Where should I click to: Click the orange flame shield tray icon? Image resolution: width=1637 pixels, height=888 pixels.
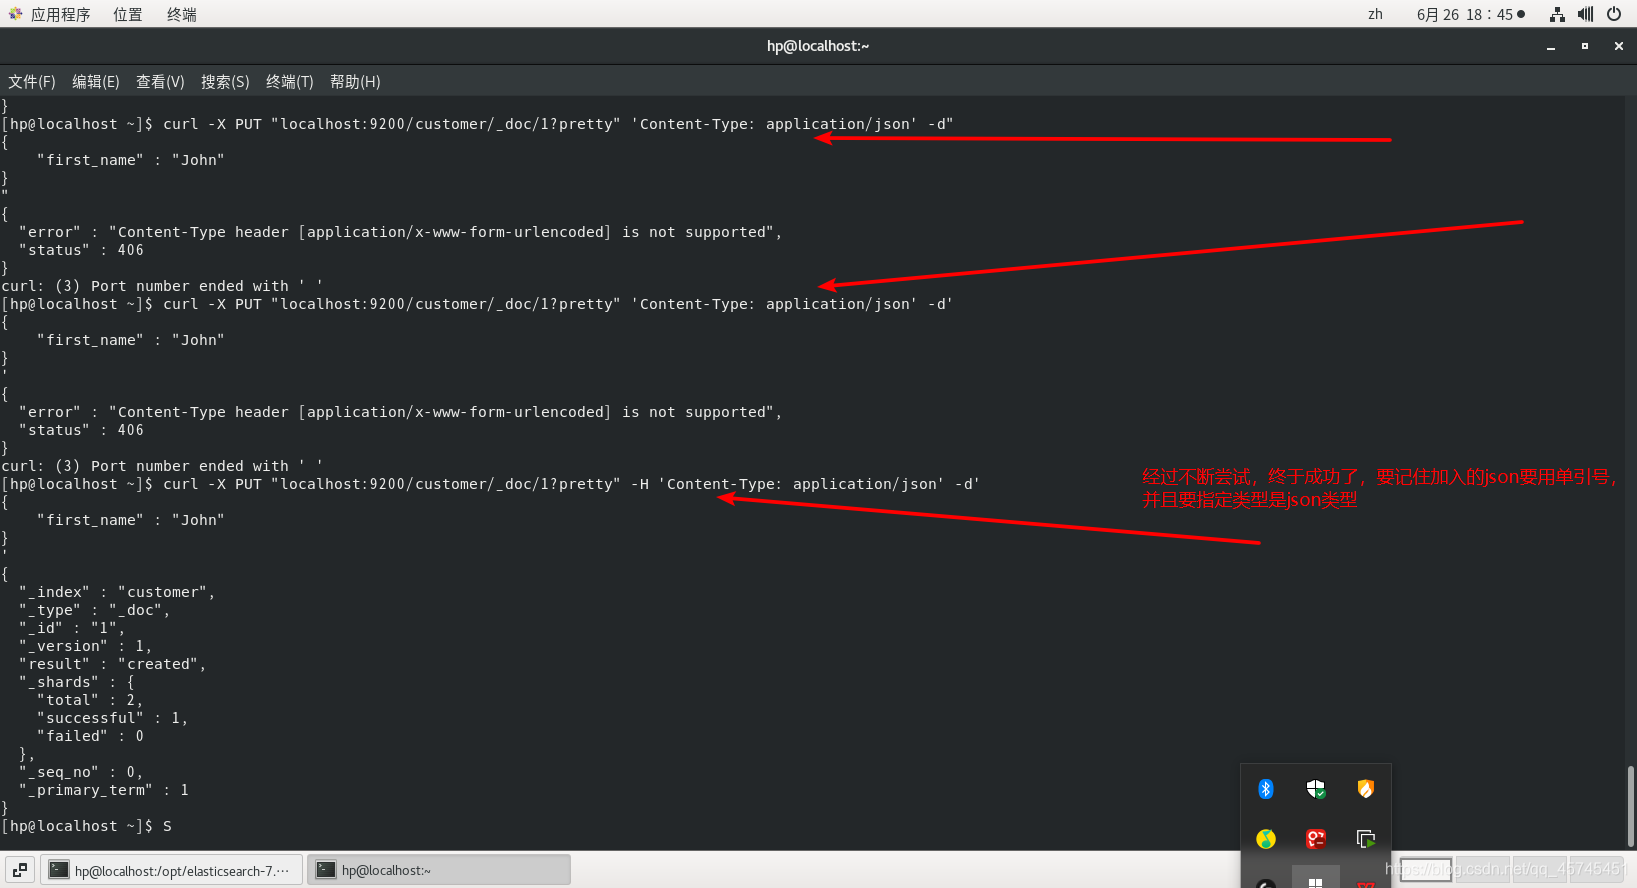pos(1366,789)
